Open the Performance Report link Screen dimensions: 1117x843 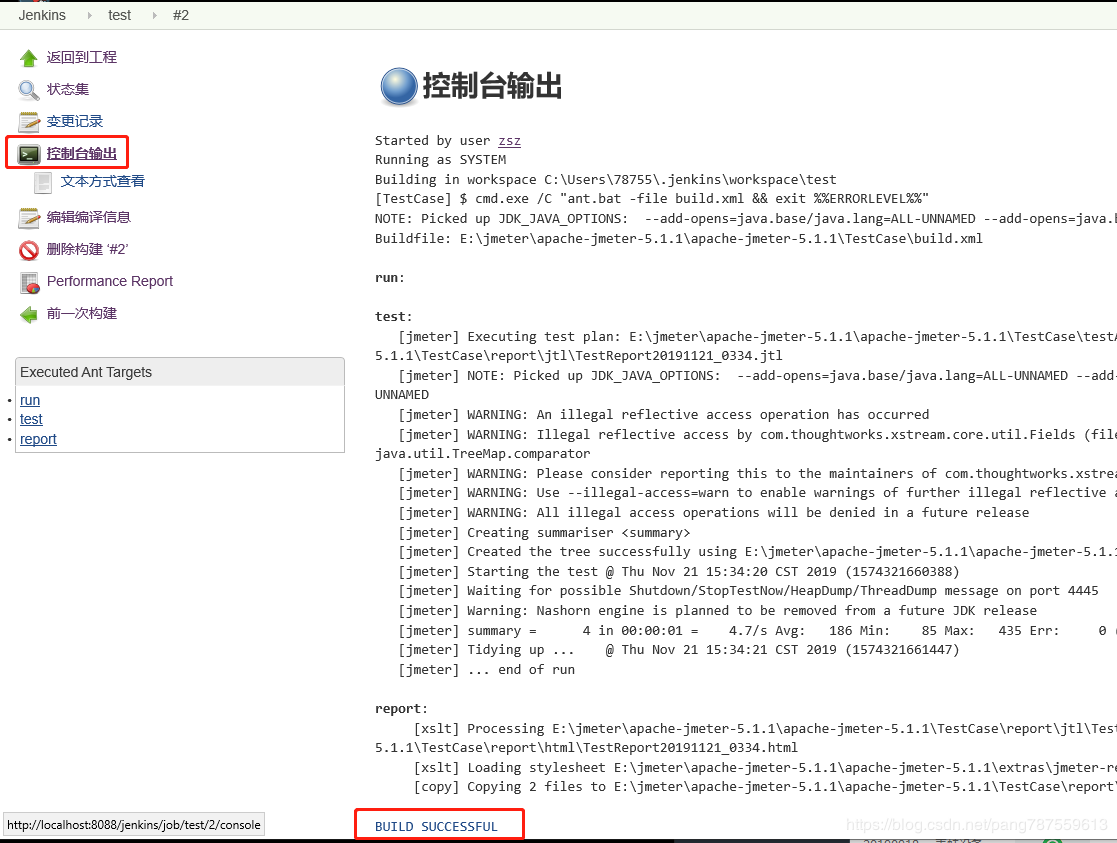[x=110, y=281]
